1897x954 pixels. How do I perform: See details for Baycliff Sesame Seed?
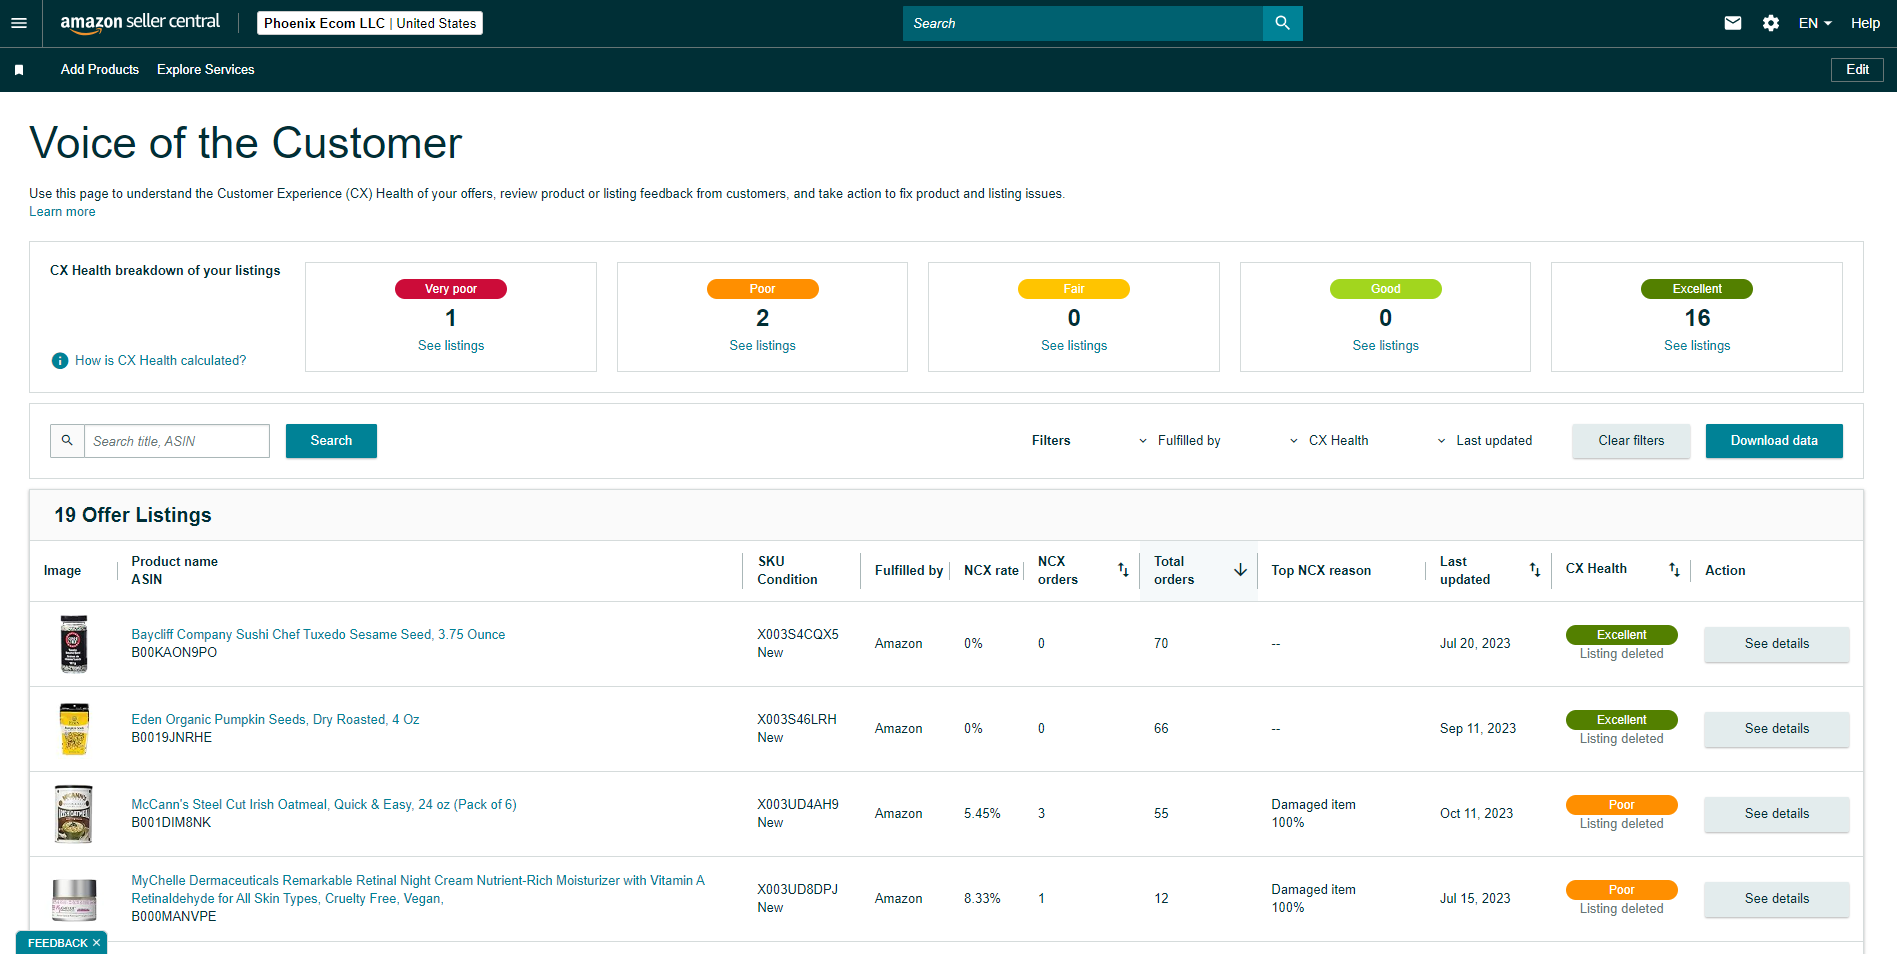[1776, 644]
